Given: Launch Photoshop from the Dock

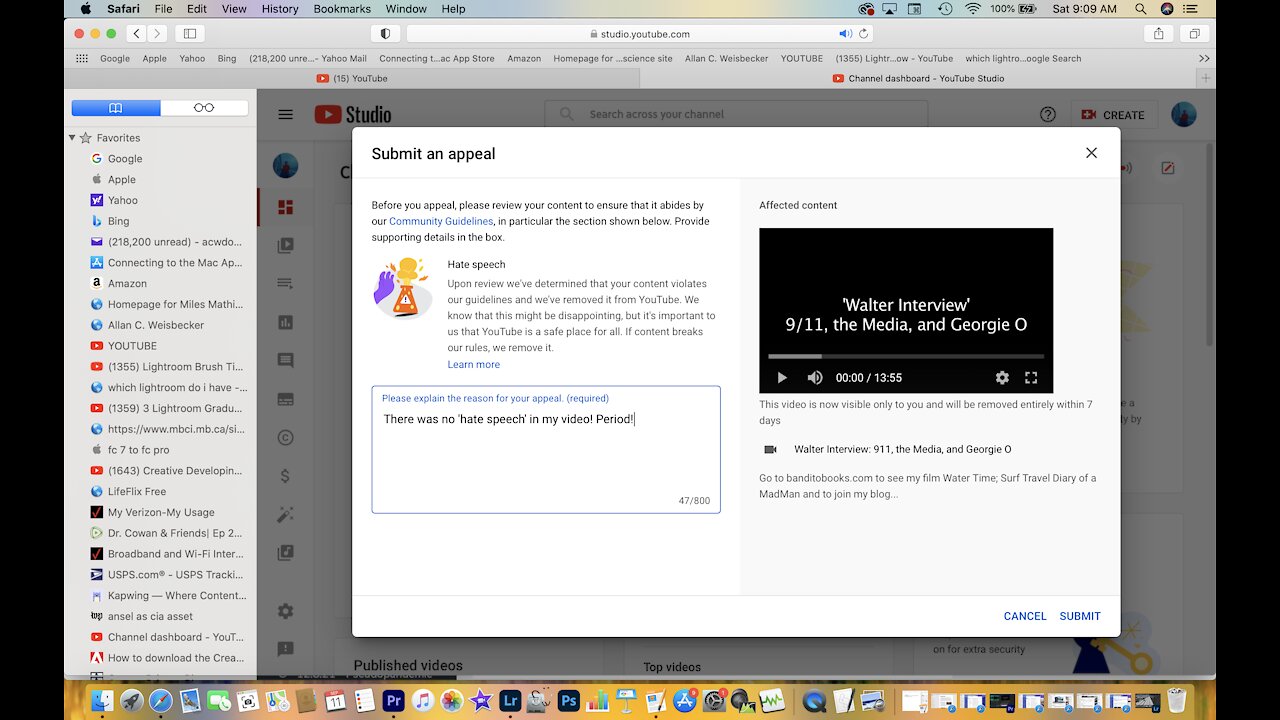Looking at the screenshot, I should click(x=569, y=701).
